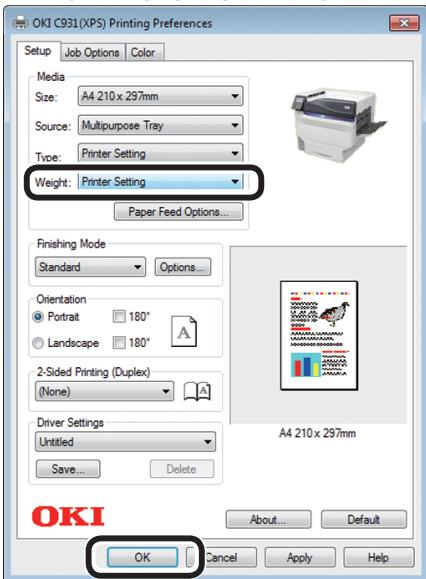Click the Paper Feed Options button
The height and width of the screenshot is (579, 426).
point(178,212)
